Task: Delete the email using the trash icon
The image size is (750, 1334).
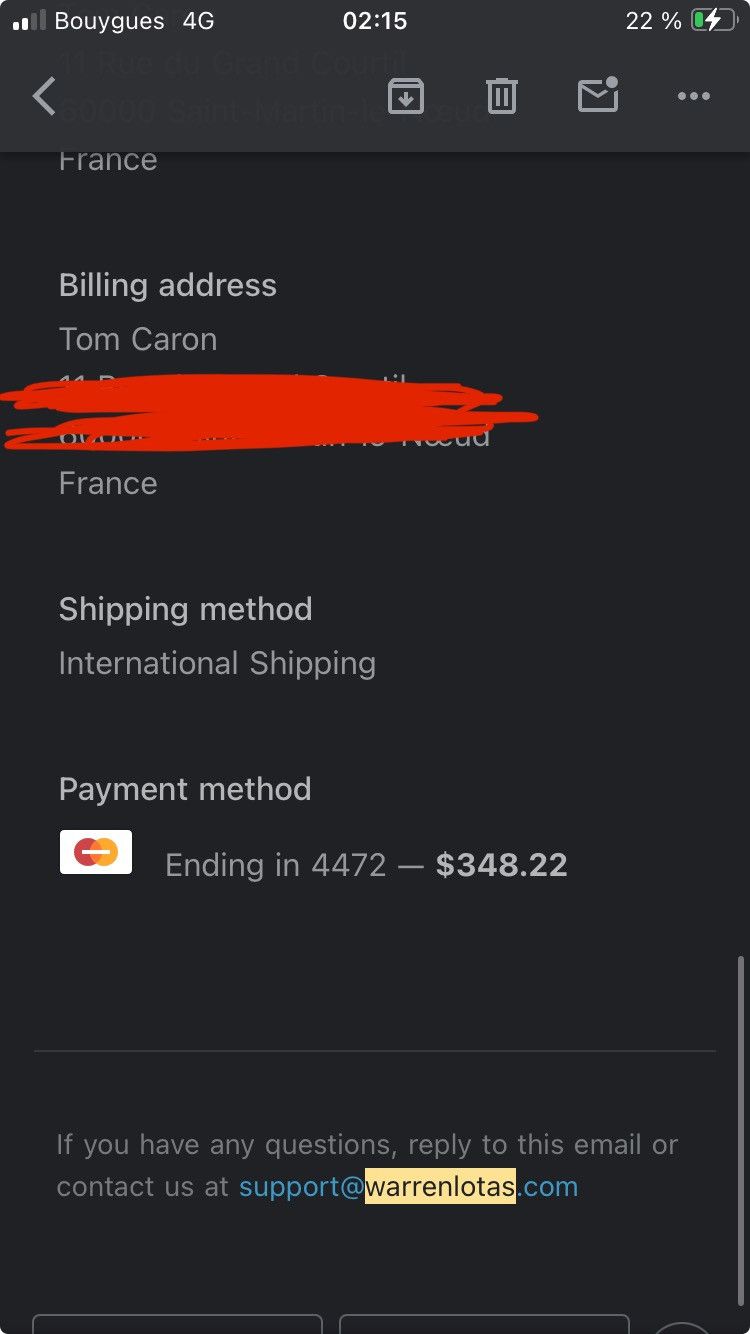Action: (501, 96)
